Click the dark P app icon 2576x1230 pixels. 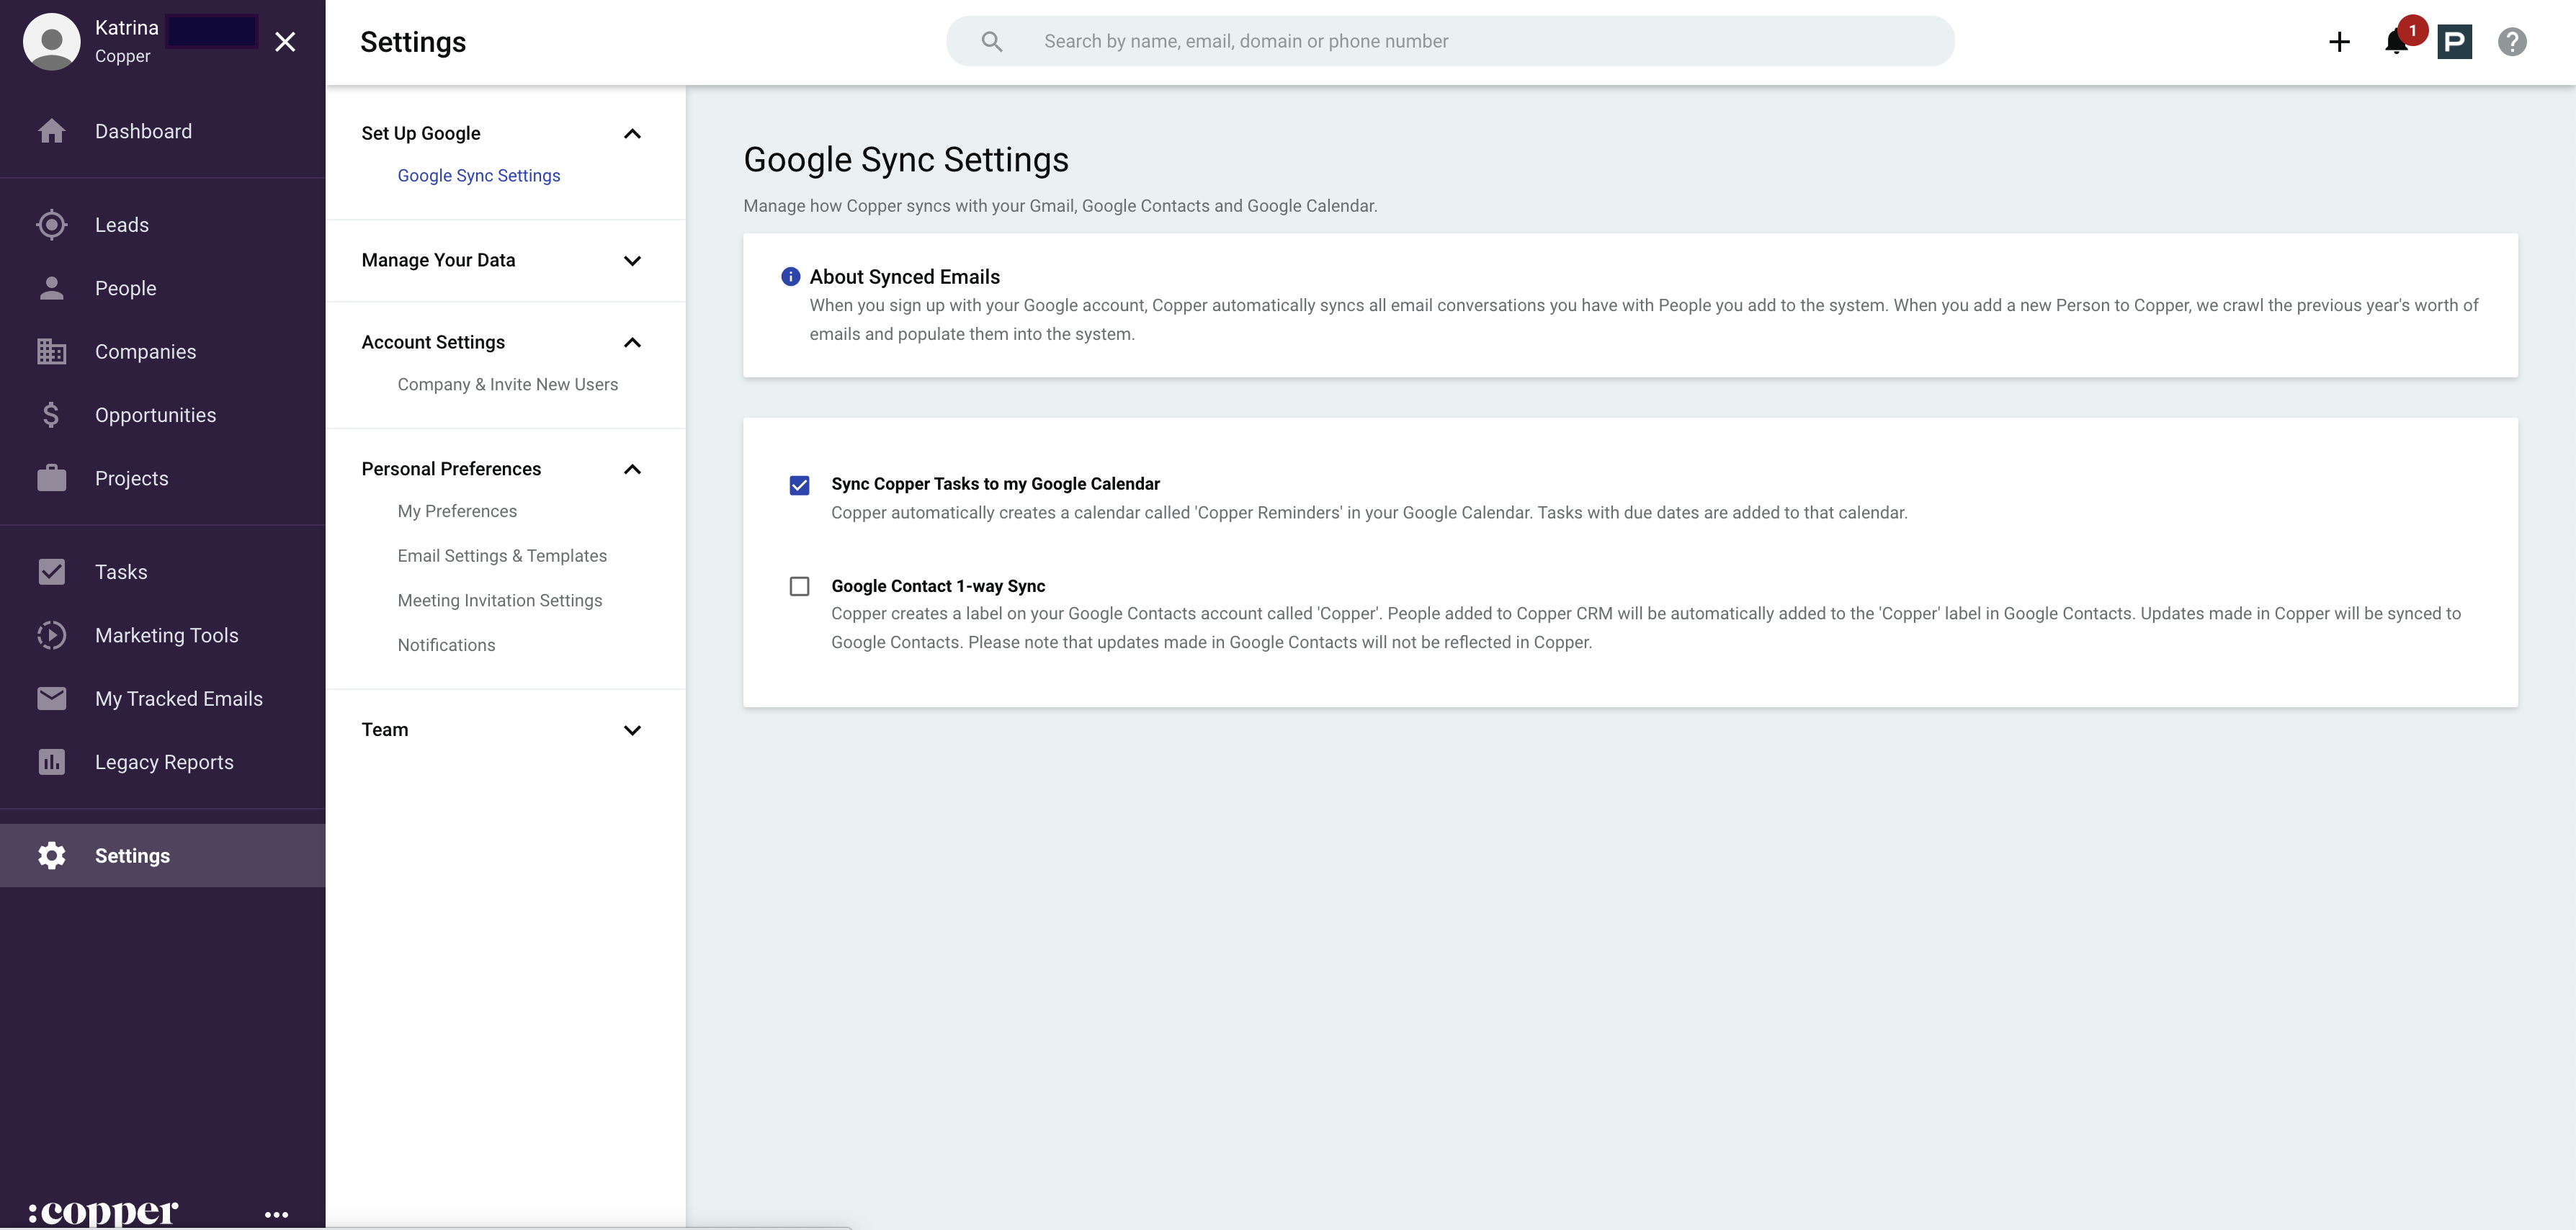click(2454, 41)
